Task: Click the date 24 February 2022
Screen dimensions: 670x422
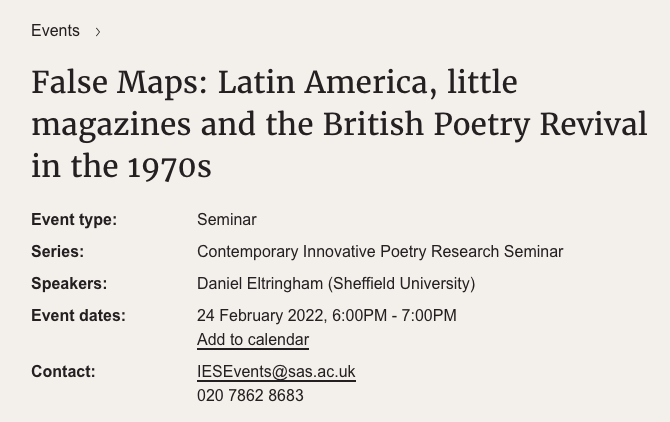Action: tap(261, 316)
